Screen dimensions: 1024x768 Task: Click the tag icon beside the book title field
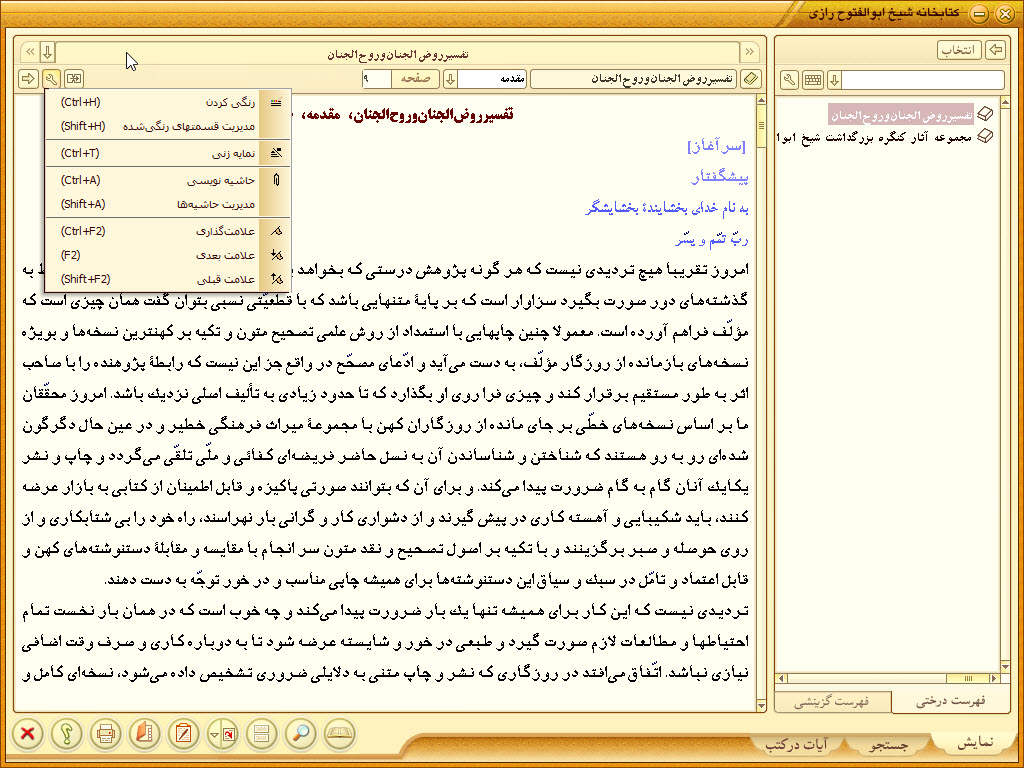(752, 79)
